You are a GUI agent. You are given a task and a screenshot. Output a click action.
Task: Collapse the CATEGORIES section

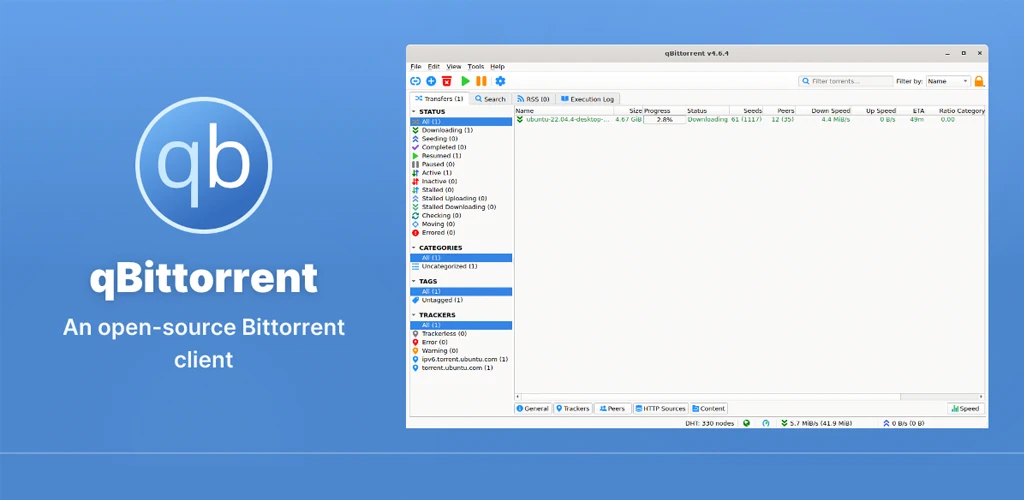coord(413,248)
